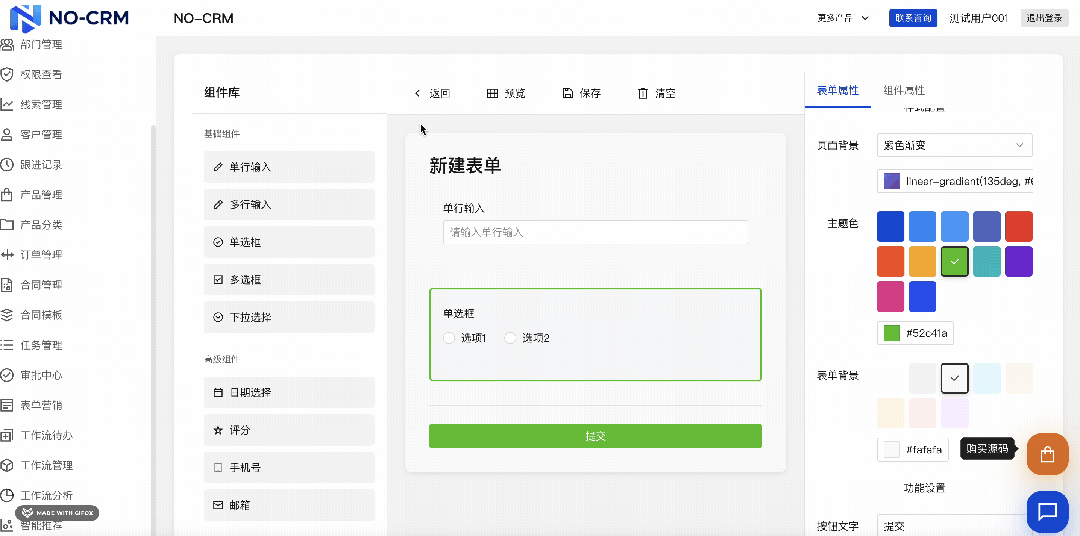Viewport: 1080px width, 536px height.
Task: Click 预览 to preview the form
Action: point(506,94)
